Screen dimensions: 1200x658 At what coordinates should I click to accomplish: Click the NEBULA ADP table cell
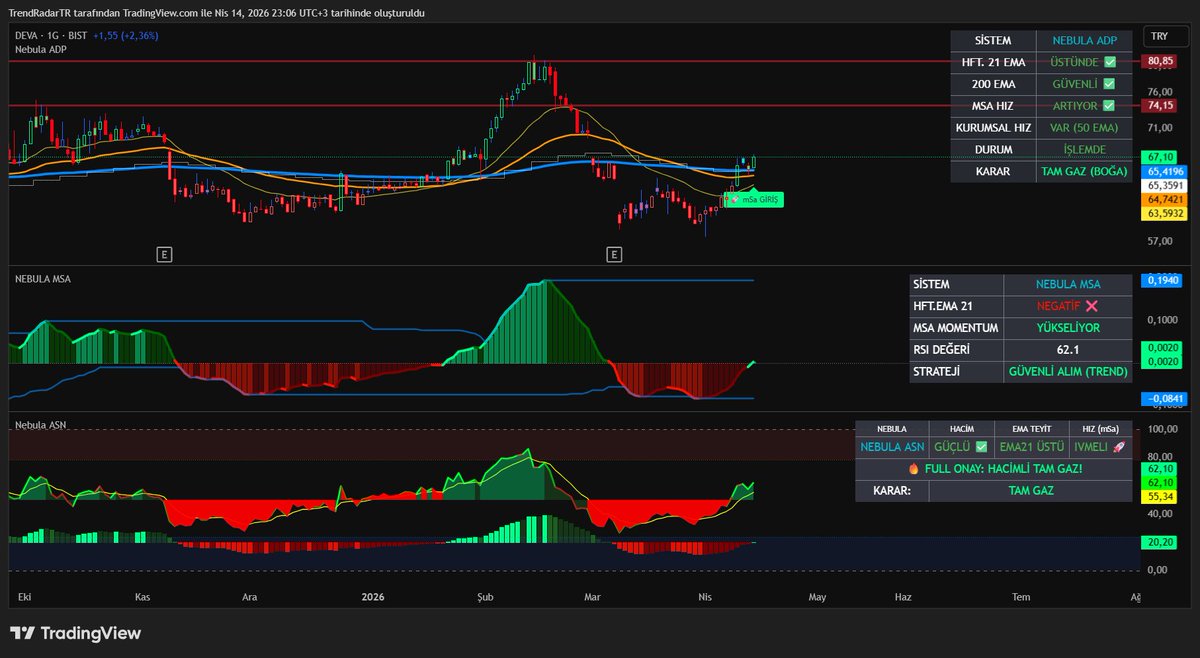1084,41
